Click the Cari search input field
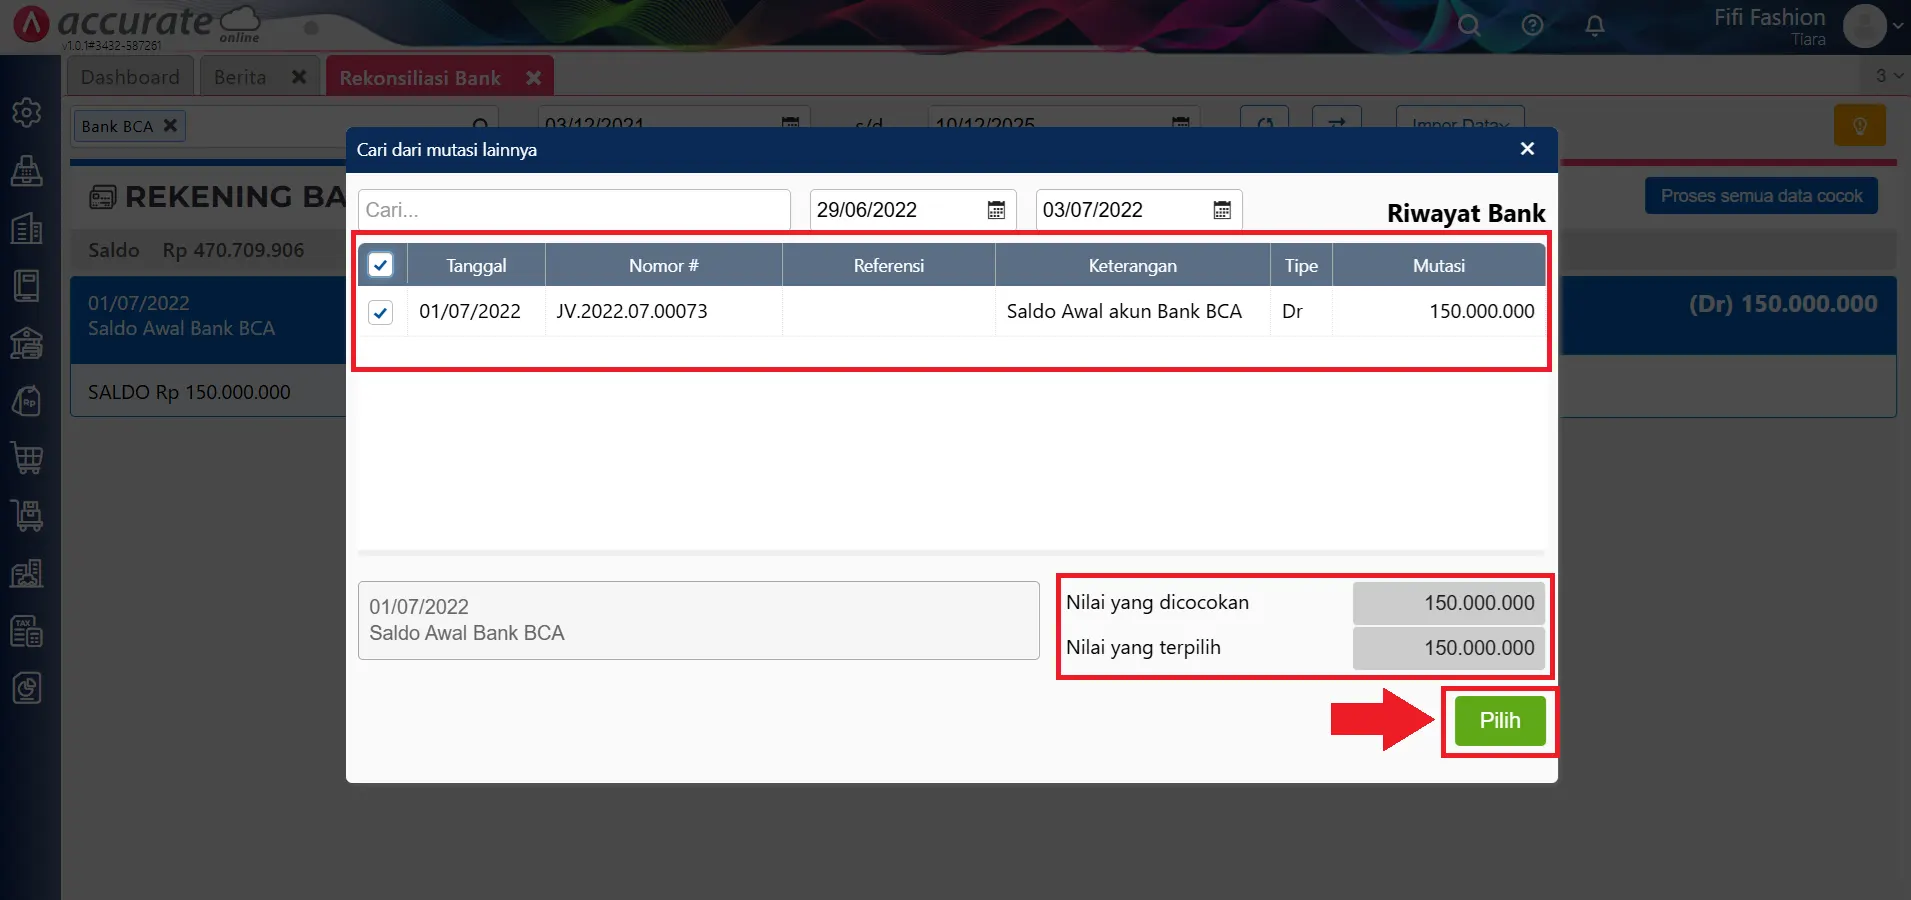Screen dimensions: 1911x900 click(573, 210)
